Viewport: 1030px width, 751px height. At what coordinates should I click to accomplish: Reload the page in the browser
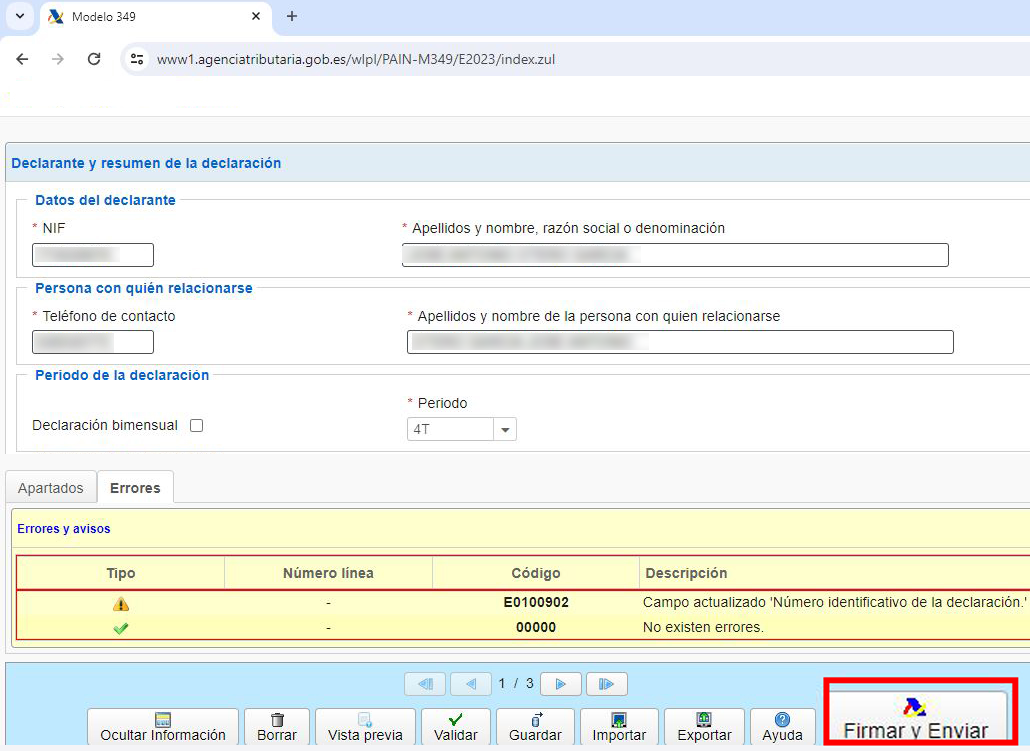point(94,59)
